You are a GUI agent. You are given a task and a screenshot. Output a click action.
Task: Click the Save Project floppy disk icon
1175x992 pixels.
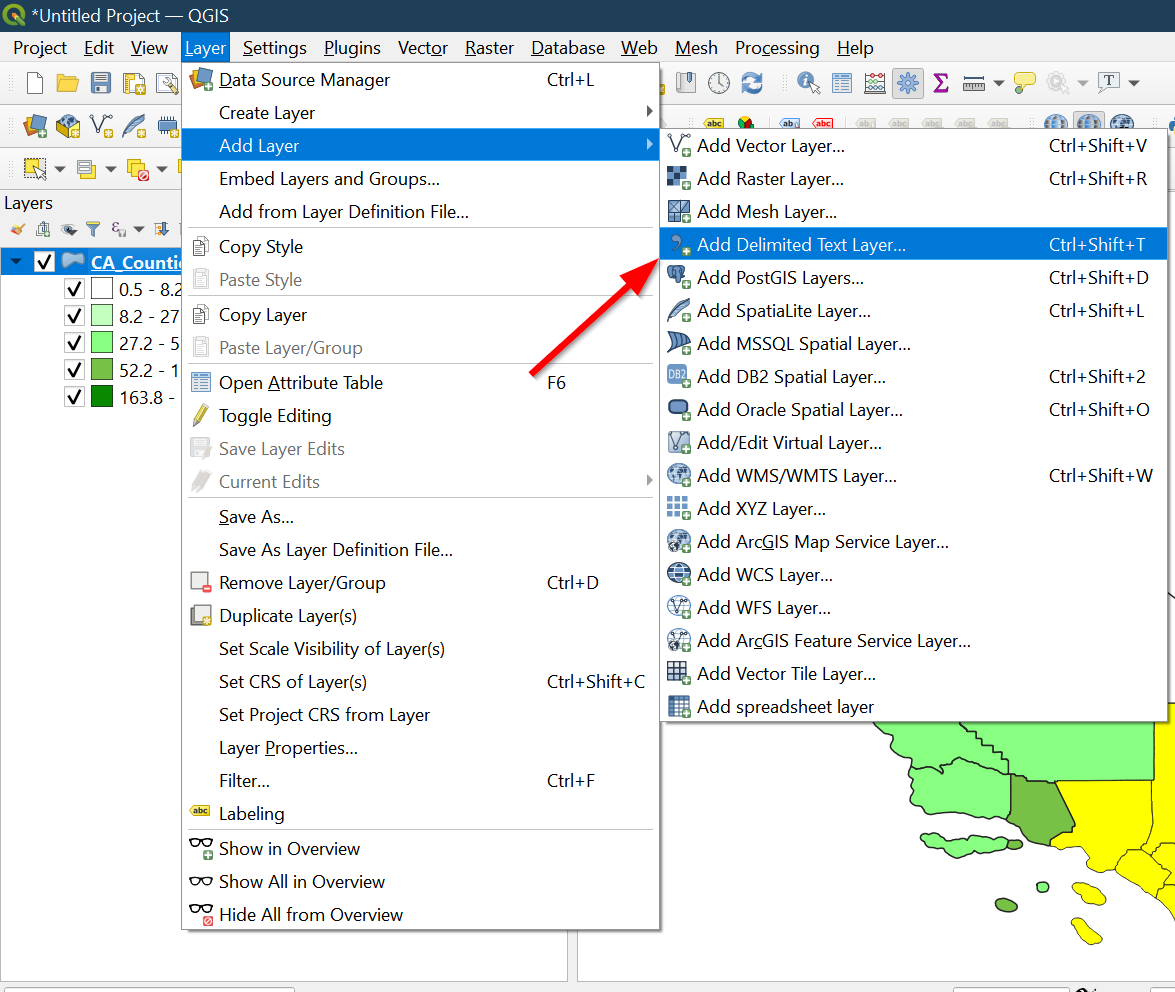tap(101, 82)
